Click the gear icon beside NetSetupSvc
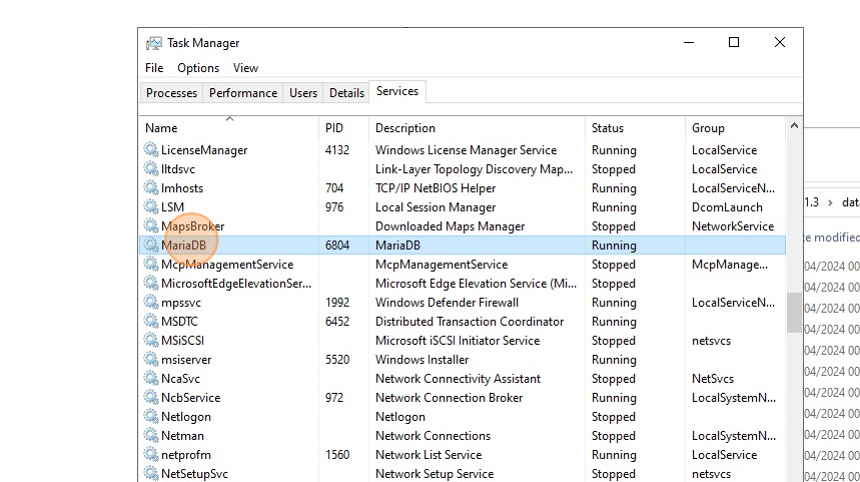Screen dimensions: 860x482 point(151,473)
